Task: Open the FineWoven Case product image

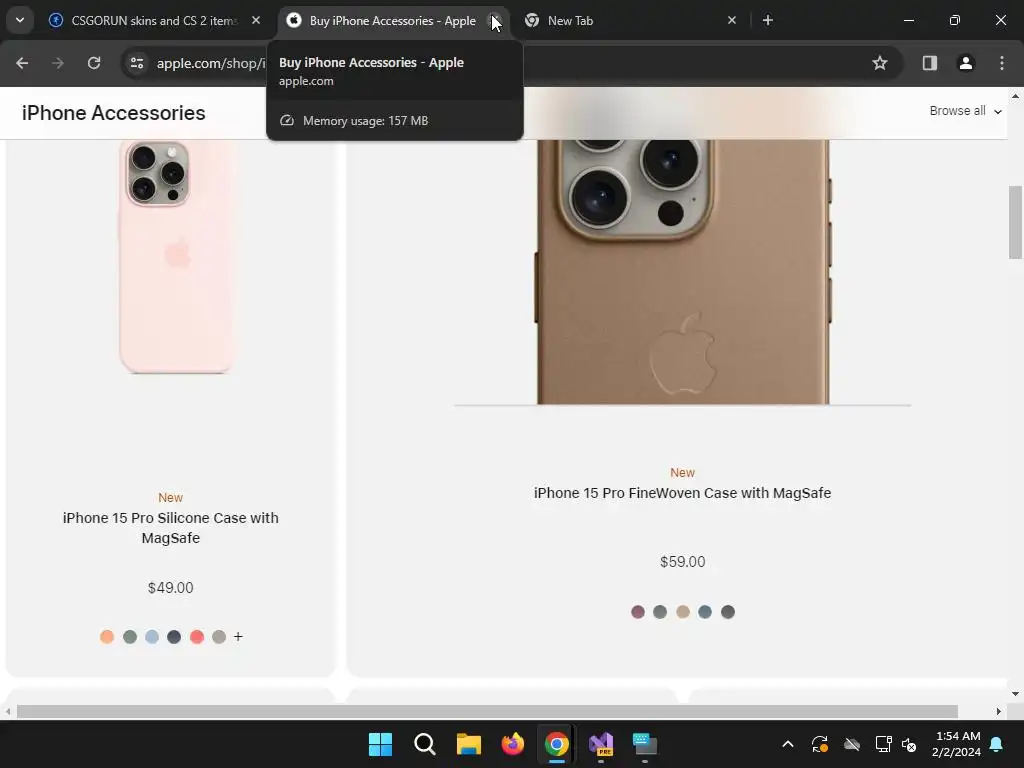Action: (682, 272)
